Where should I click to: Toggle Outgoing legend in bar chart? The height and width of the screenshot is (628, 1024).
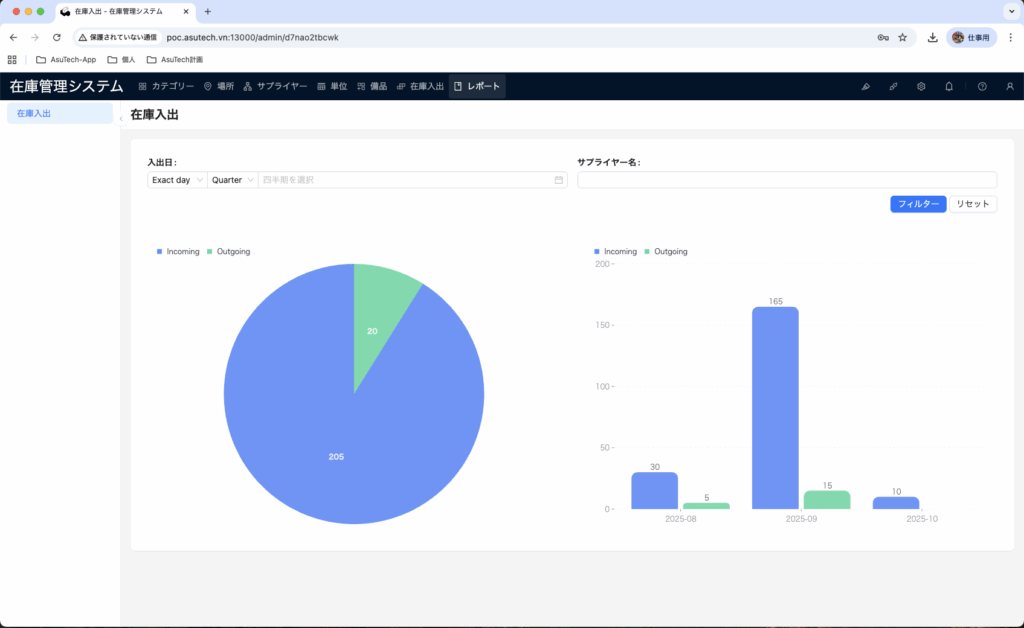pyautogui.click(x=665, y=252)
